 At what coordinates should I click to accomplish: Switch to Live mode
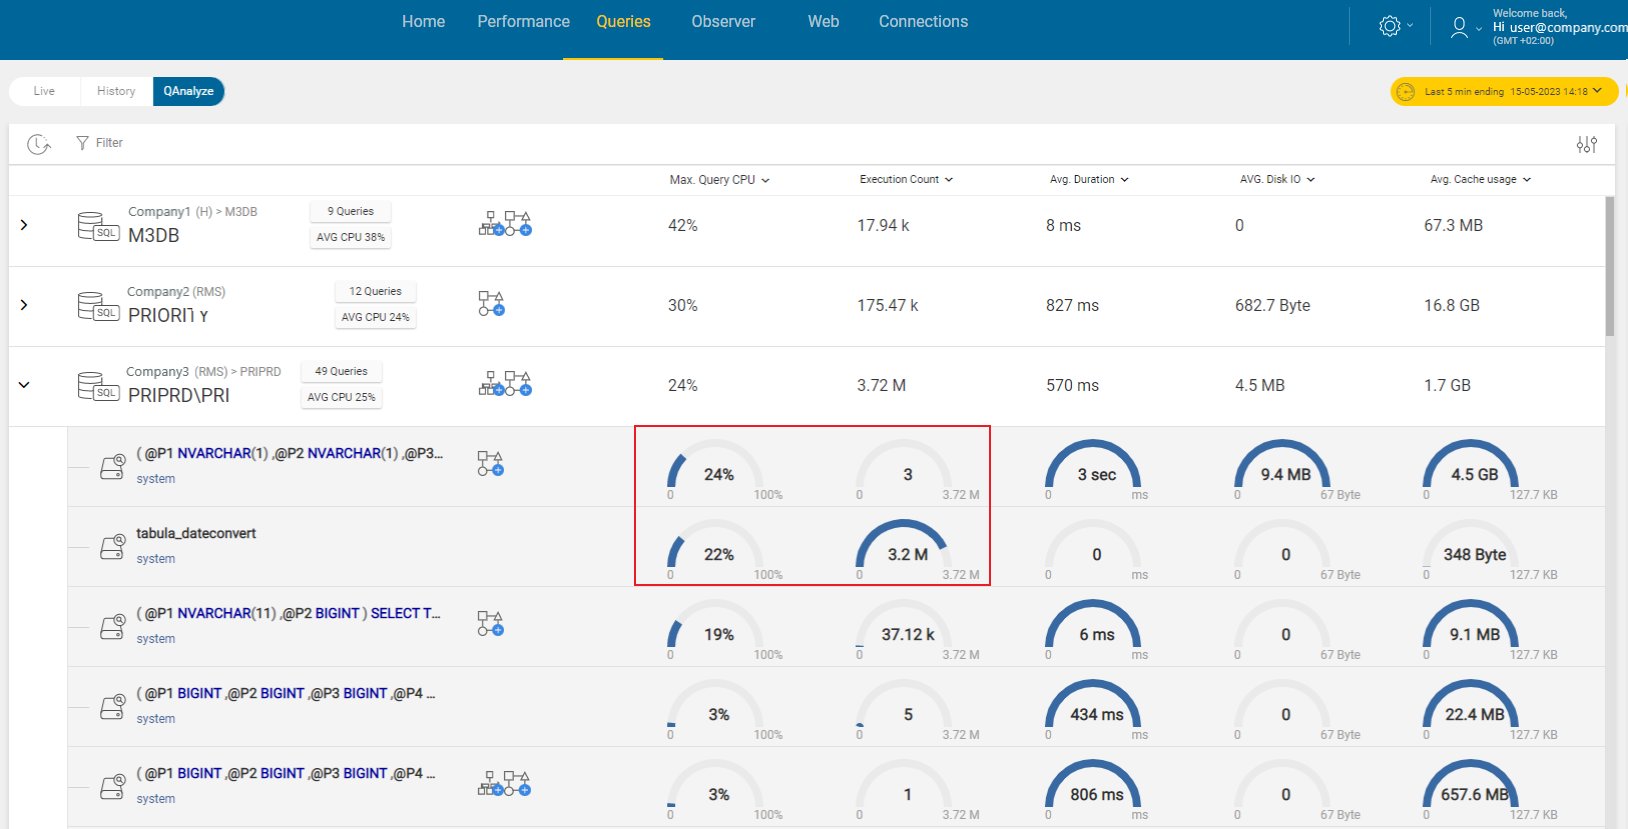(x=44, y=91)
